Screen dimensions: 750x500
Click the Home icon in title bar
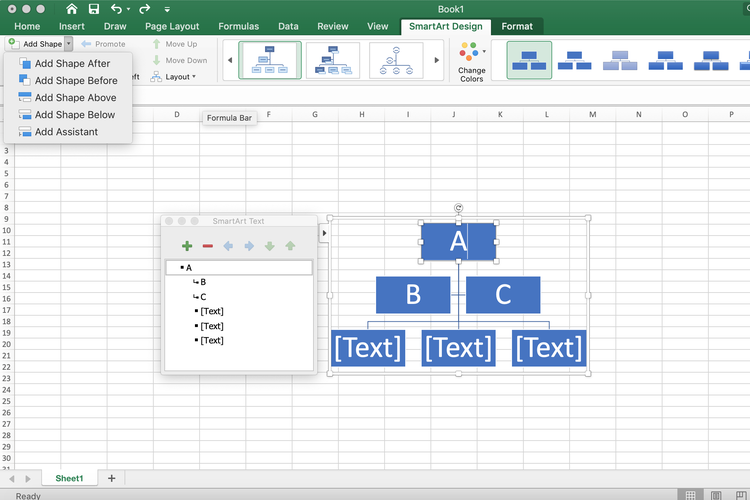pyautogui.click(x=71, y=9)
